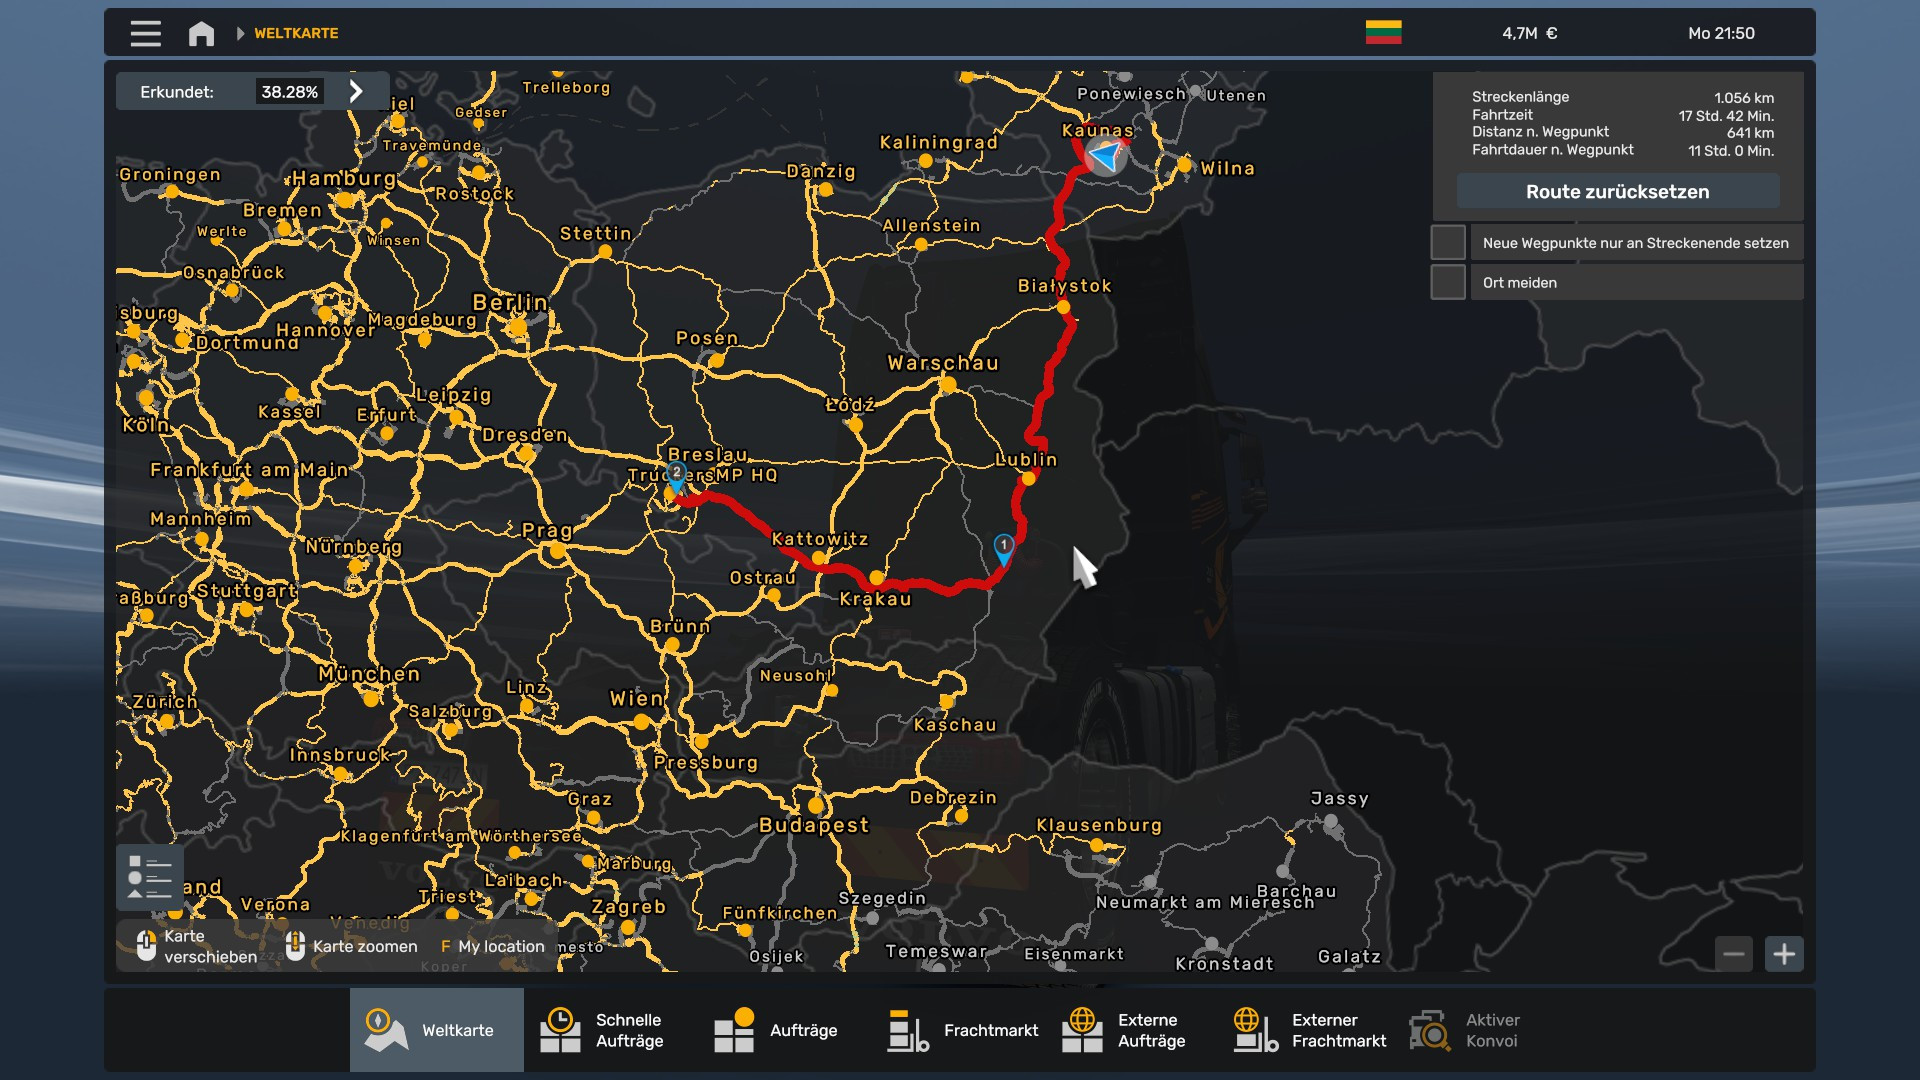
Task: Switch to the Aufträge tab
Action: [x=733, y=1029]
